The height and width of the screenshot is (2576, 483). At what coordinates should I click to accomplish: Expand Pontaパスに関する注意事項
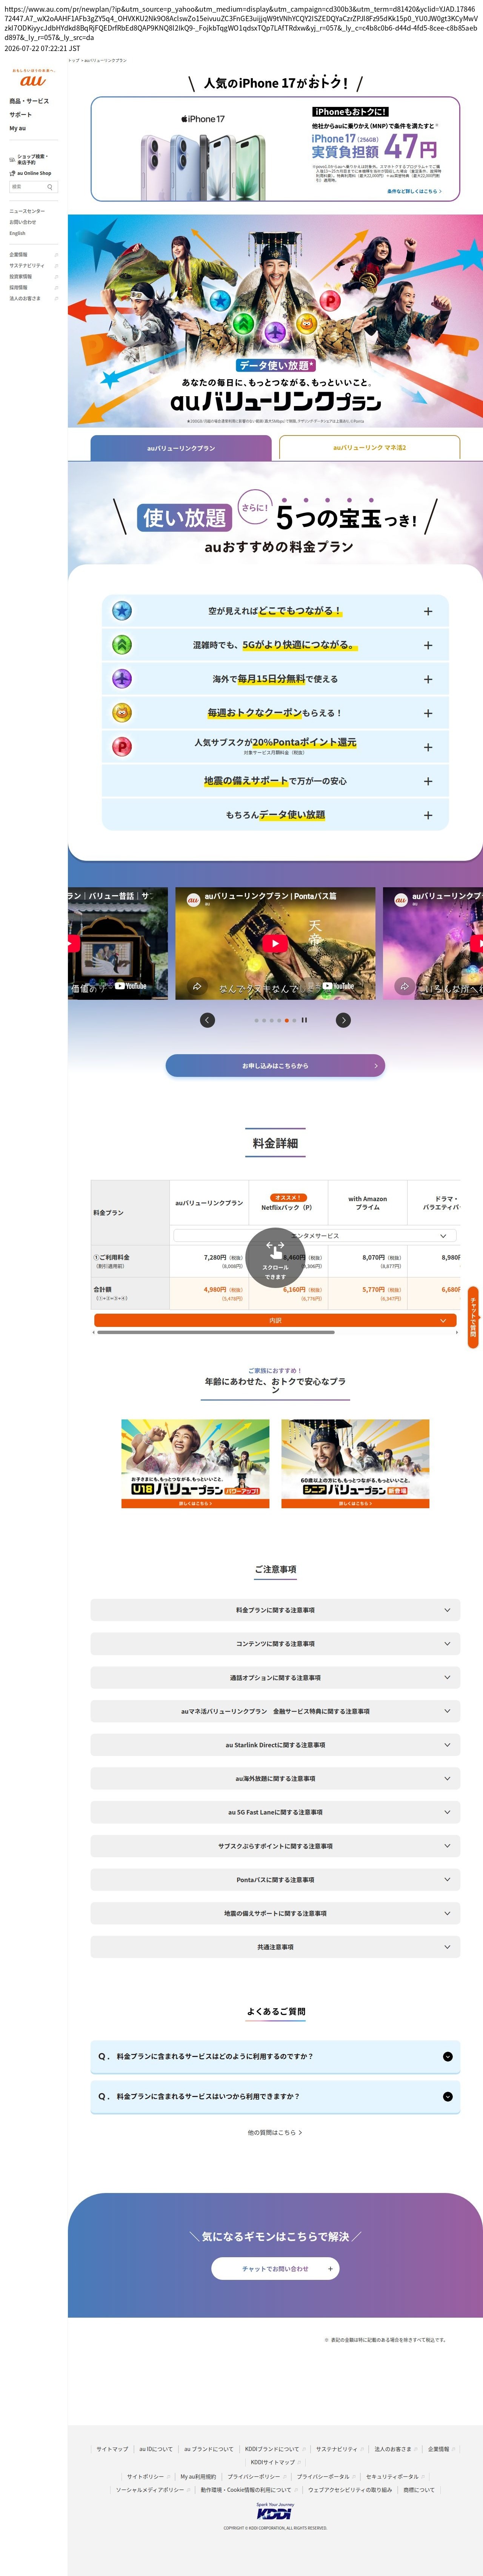coord(275,1880)
